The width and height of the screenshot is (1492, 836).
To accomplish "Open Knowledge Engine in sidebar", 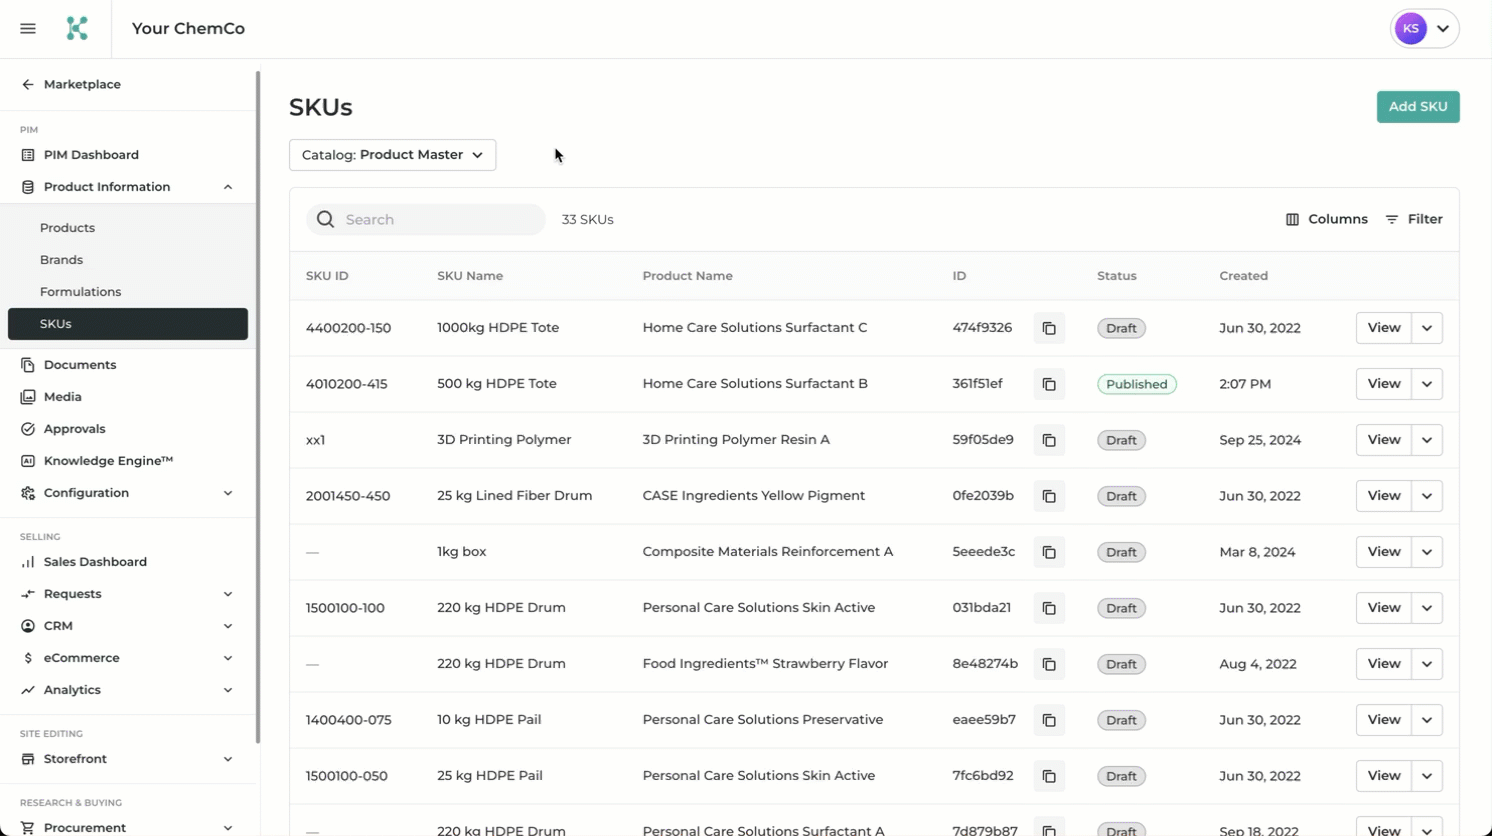I will pyautogui.click(x=108, y=461).
